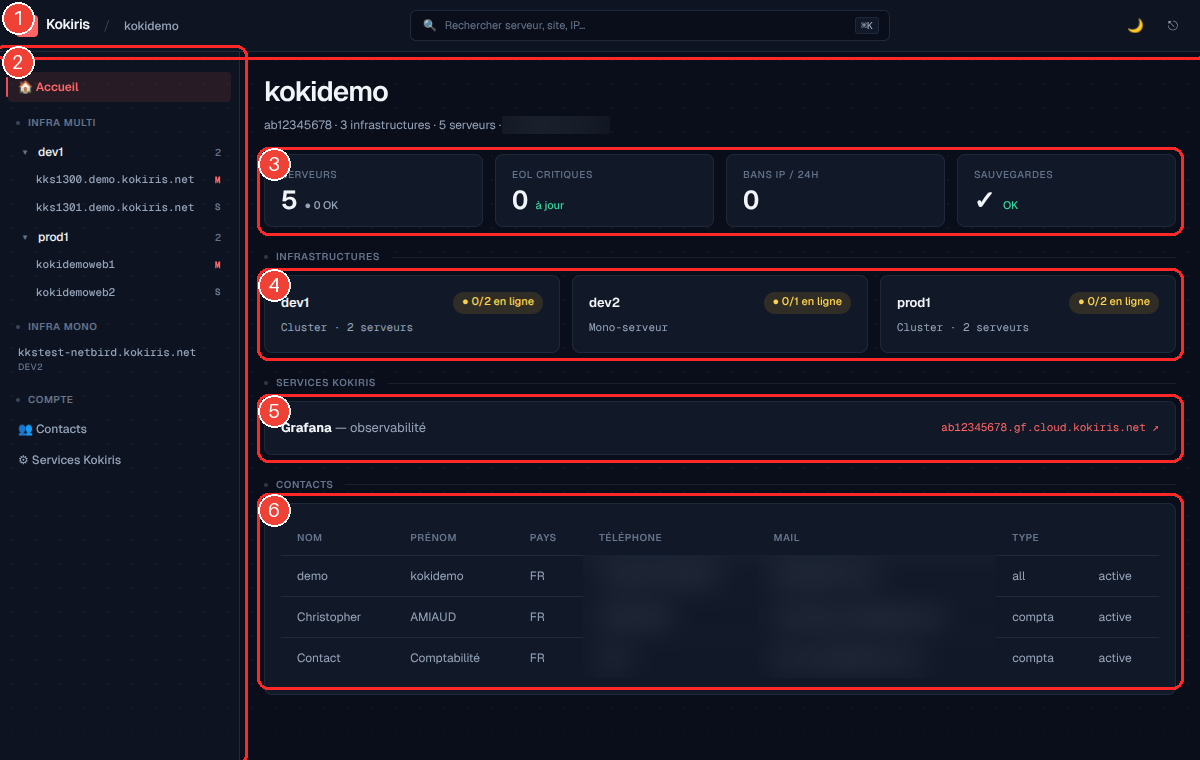Select prod1 group in the sidebar

[52, 237]
